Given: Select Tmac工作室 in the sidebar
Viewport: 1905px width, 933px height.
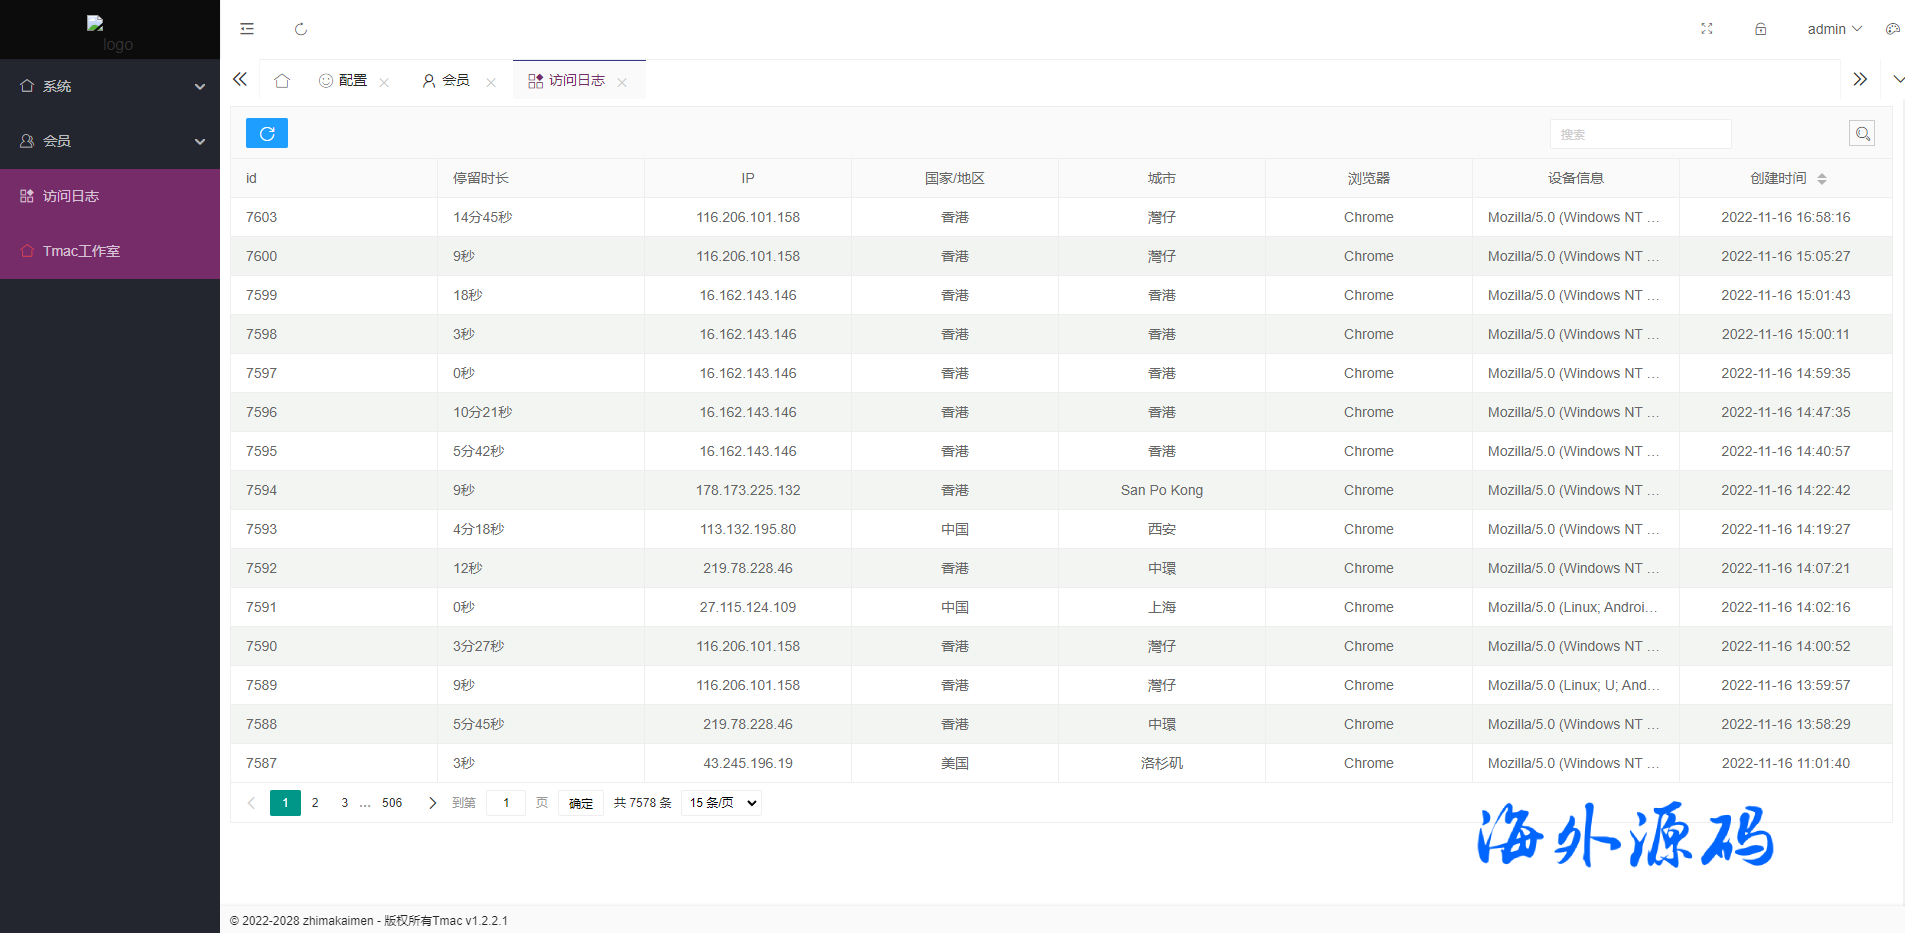Looking at the screenshot, I should coord(81,251).
